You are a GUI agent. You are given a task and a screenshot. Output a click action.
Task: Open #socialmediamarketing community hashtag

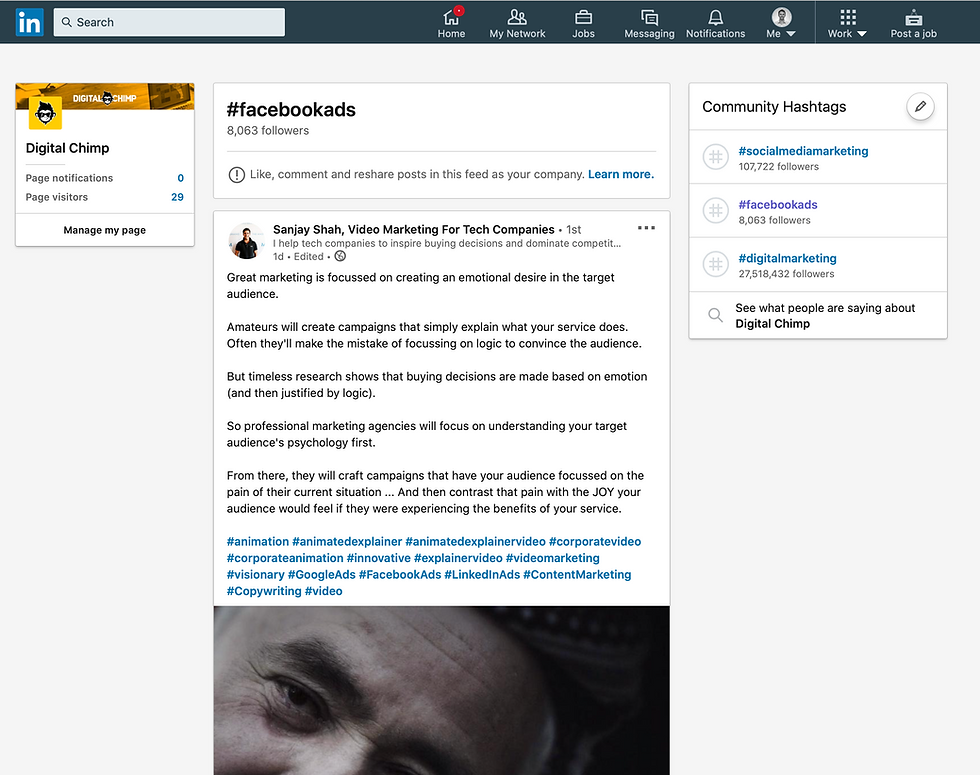[x=803, y=151]
